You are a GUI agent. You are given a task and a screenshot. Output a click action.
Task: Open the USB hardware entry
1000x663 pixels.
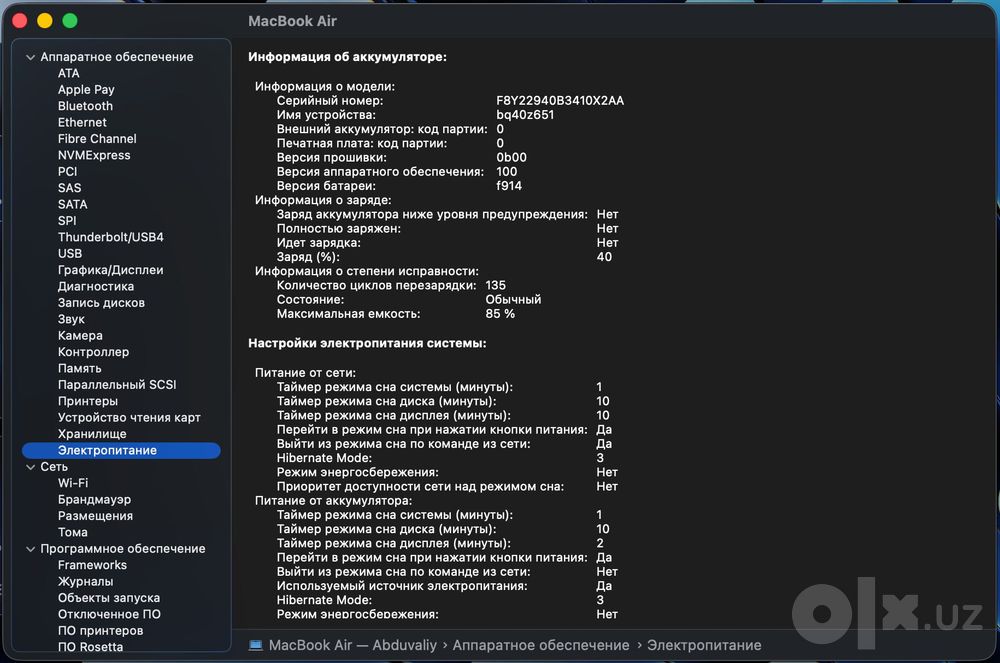70,254
